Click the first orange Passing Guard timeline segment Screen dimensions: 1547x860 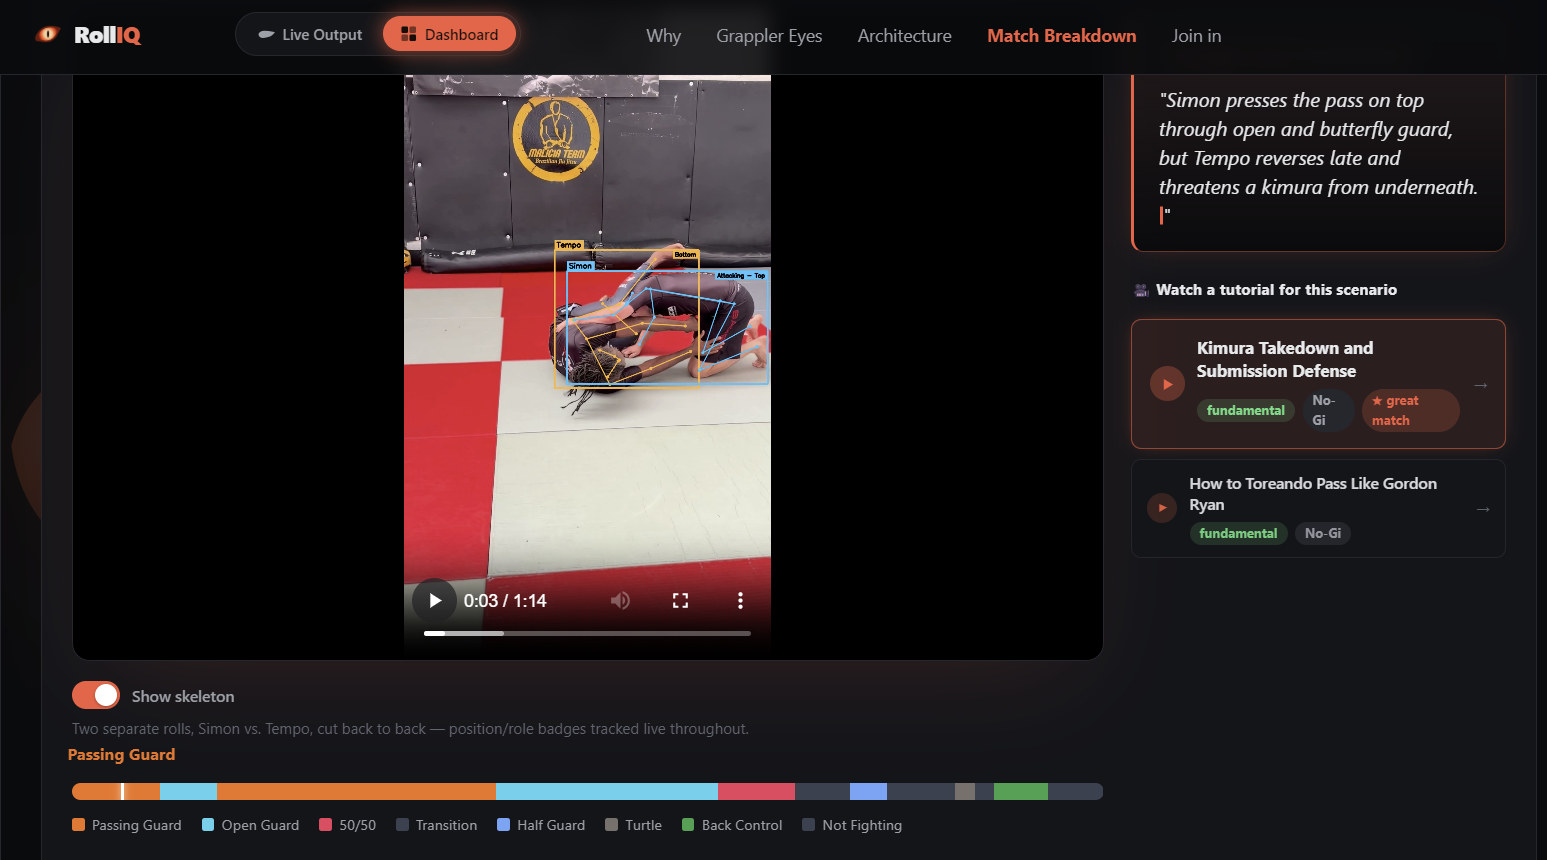coord(115,791)
